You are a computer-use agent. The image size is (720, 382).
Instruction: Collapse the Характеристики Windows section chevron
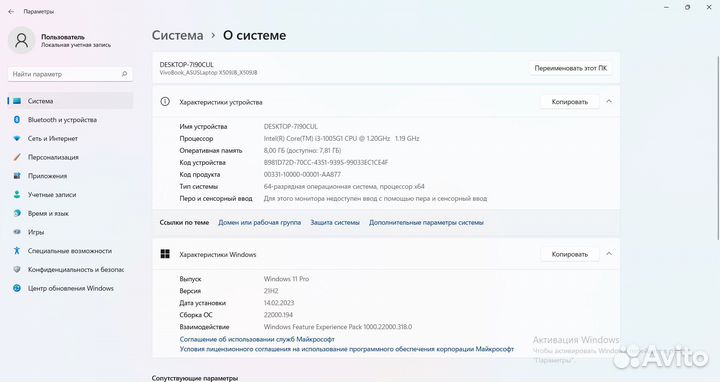tap(609, 254)
